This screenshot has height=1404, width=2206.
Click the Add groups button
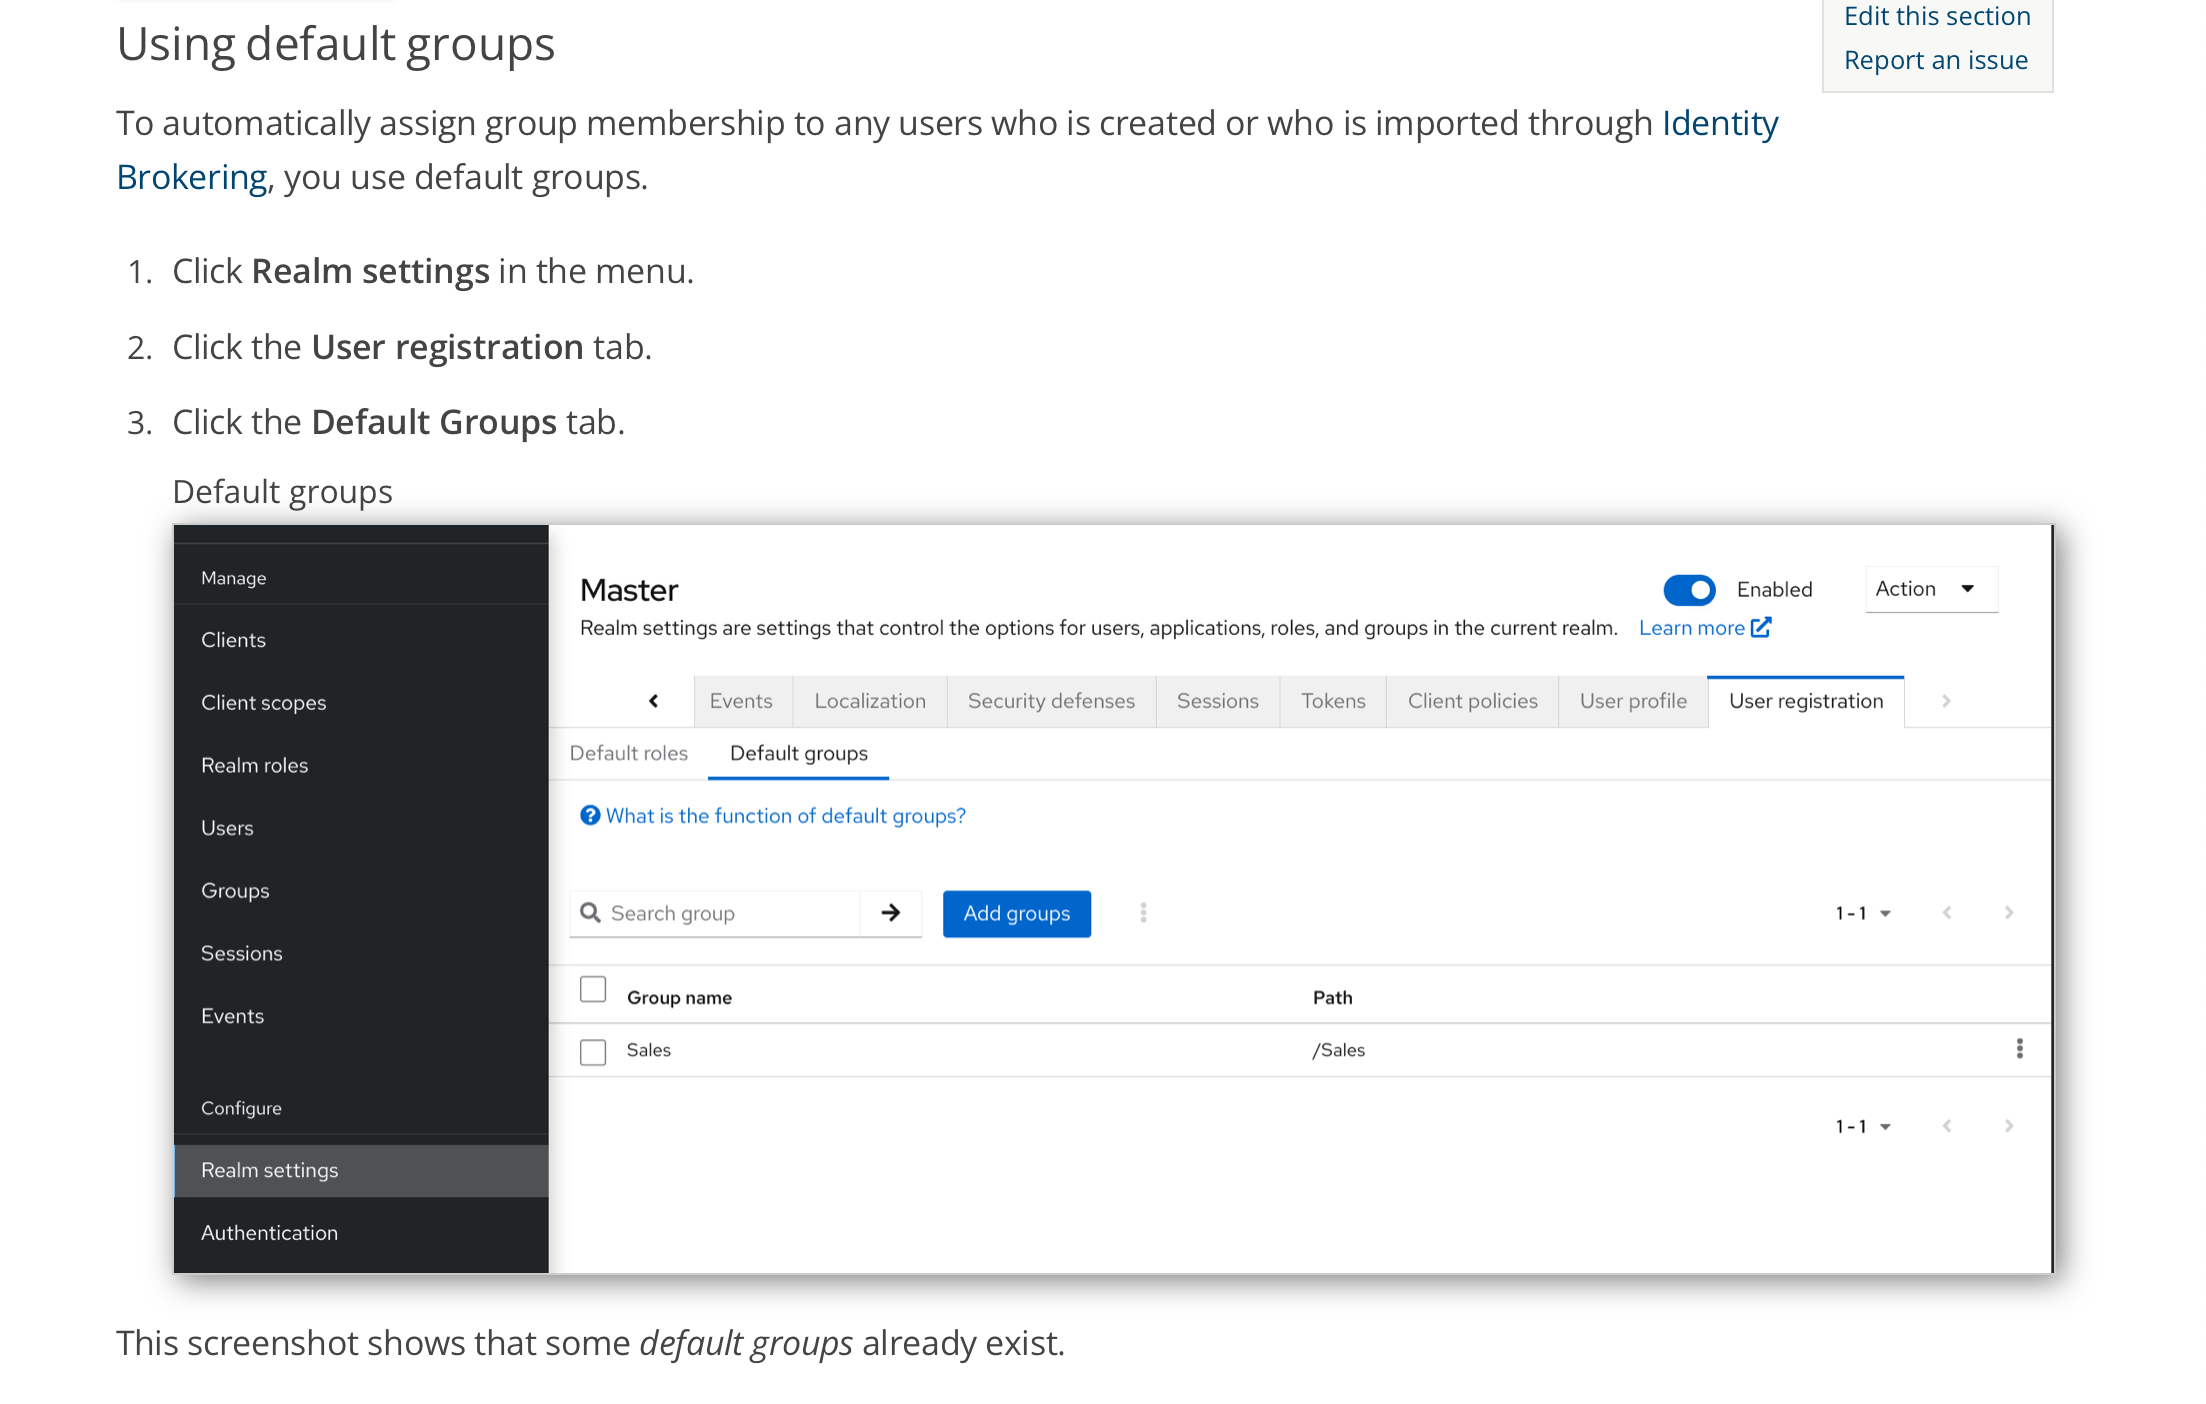pos(1016,913)
